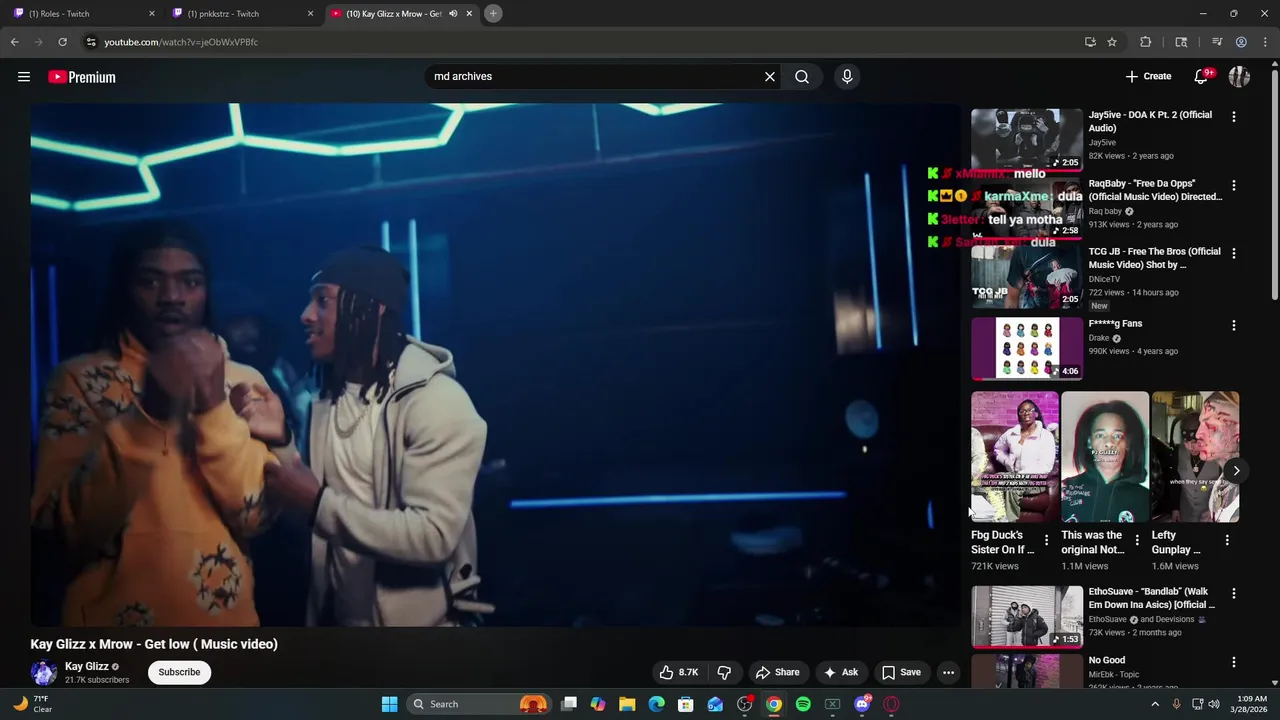Viewport: 1280px width, 720px height.
Task: Open Copilot from the taskbar
Action: [x=598, y=704]
